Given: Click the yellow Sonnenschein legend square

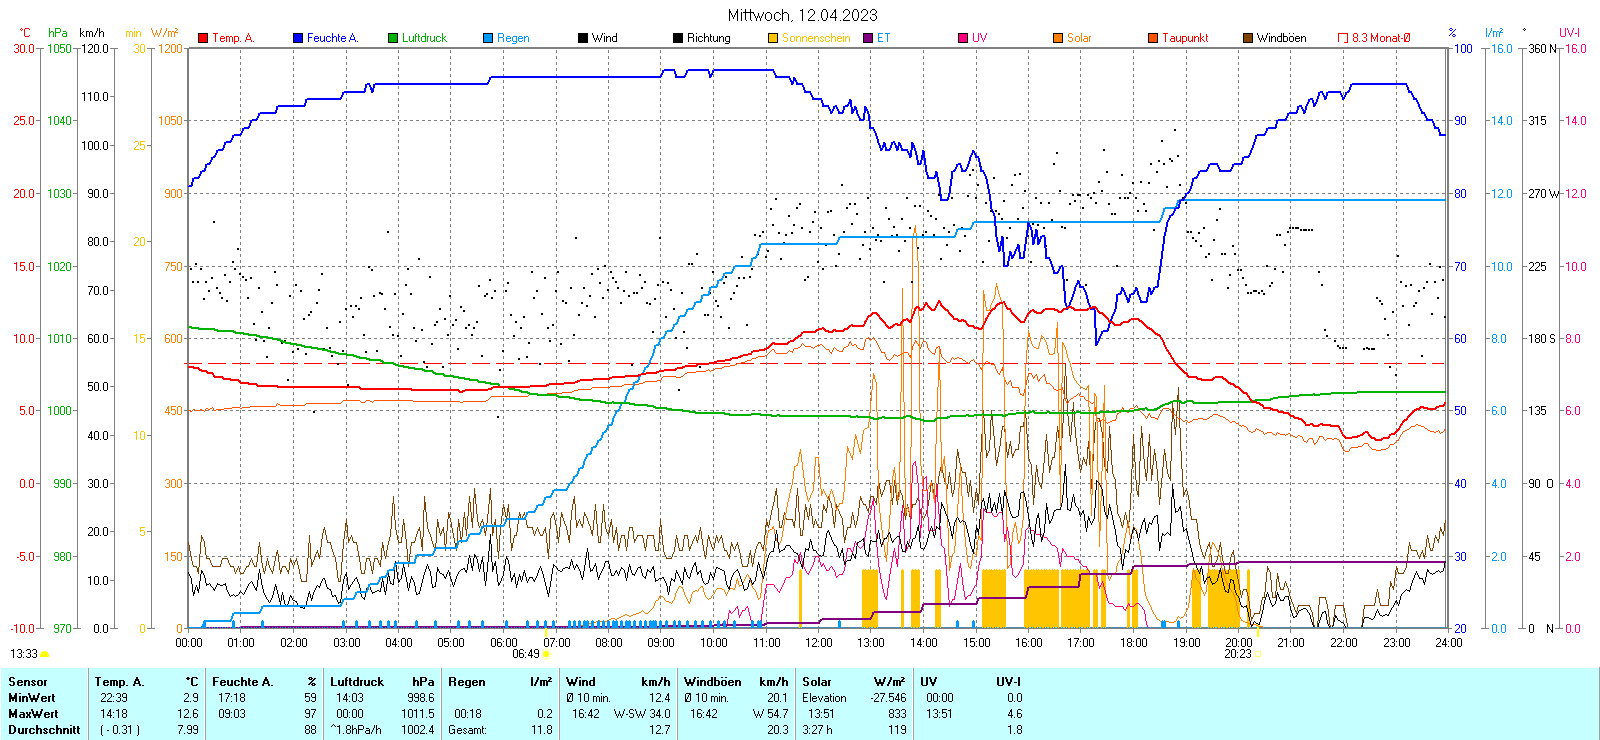Looking at the screenshot, I should coord(773,38).
